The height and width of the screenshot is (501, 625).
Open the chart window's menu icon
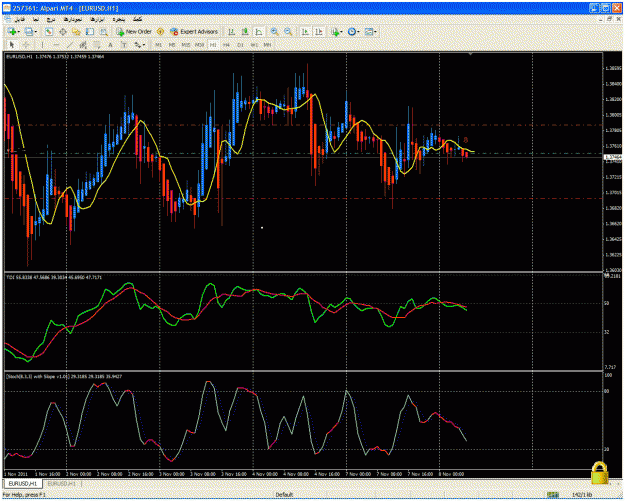[7, 19]
